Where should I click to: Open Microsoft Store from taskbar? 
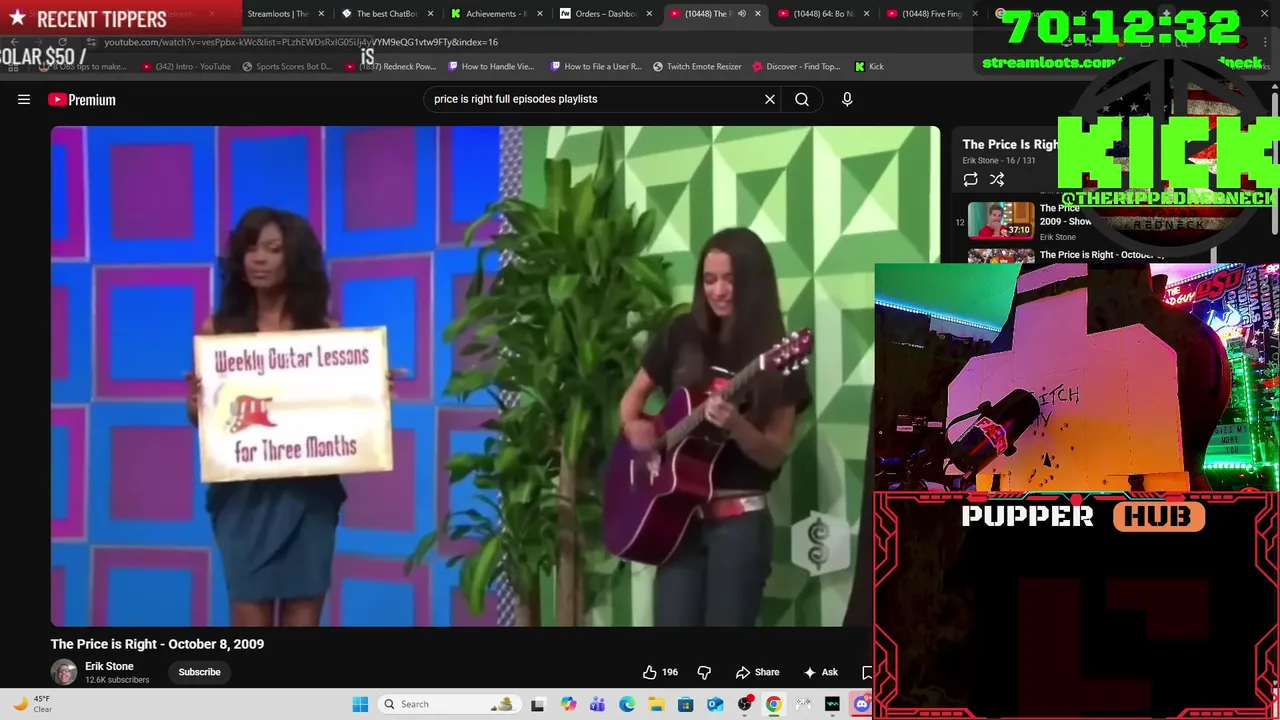click(x=686, y=704)
